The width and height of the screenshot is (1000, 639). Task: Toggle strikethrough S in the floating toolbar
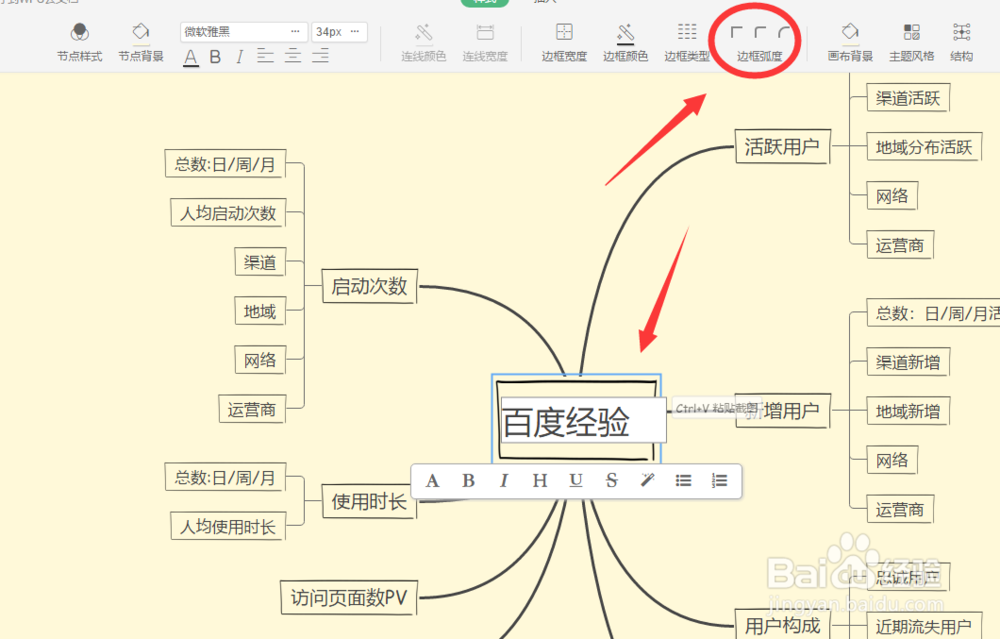tap(611, 480)
